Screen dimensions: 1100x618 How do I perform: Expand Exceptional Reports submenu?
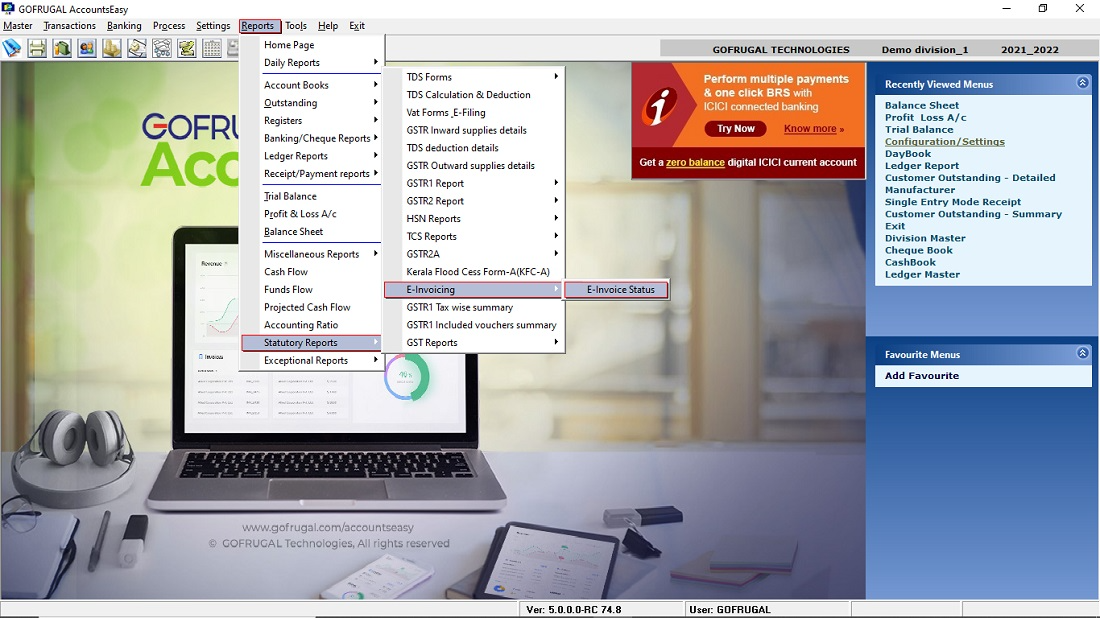[x=311, y=361]
